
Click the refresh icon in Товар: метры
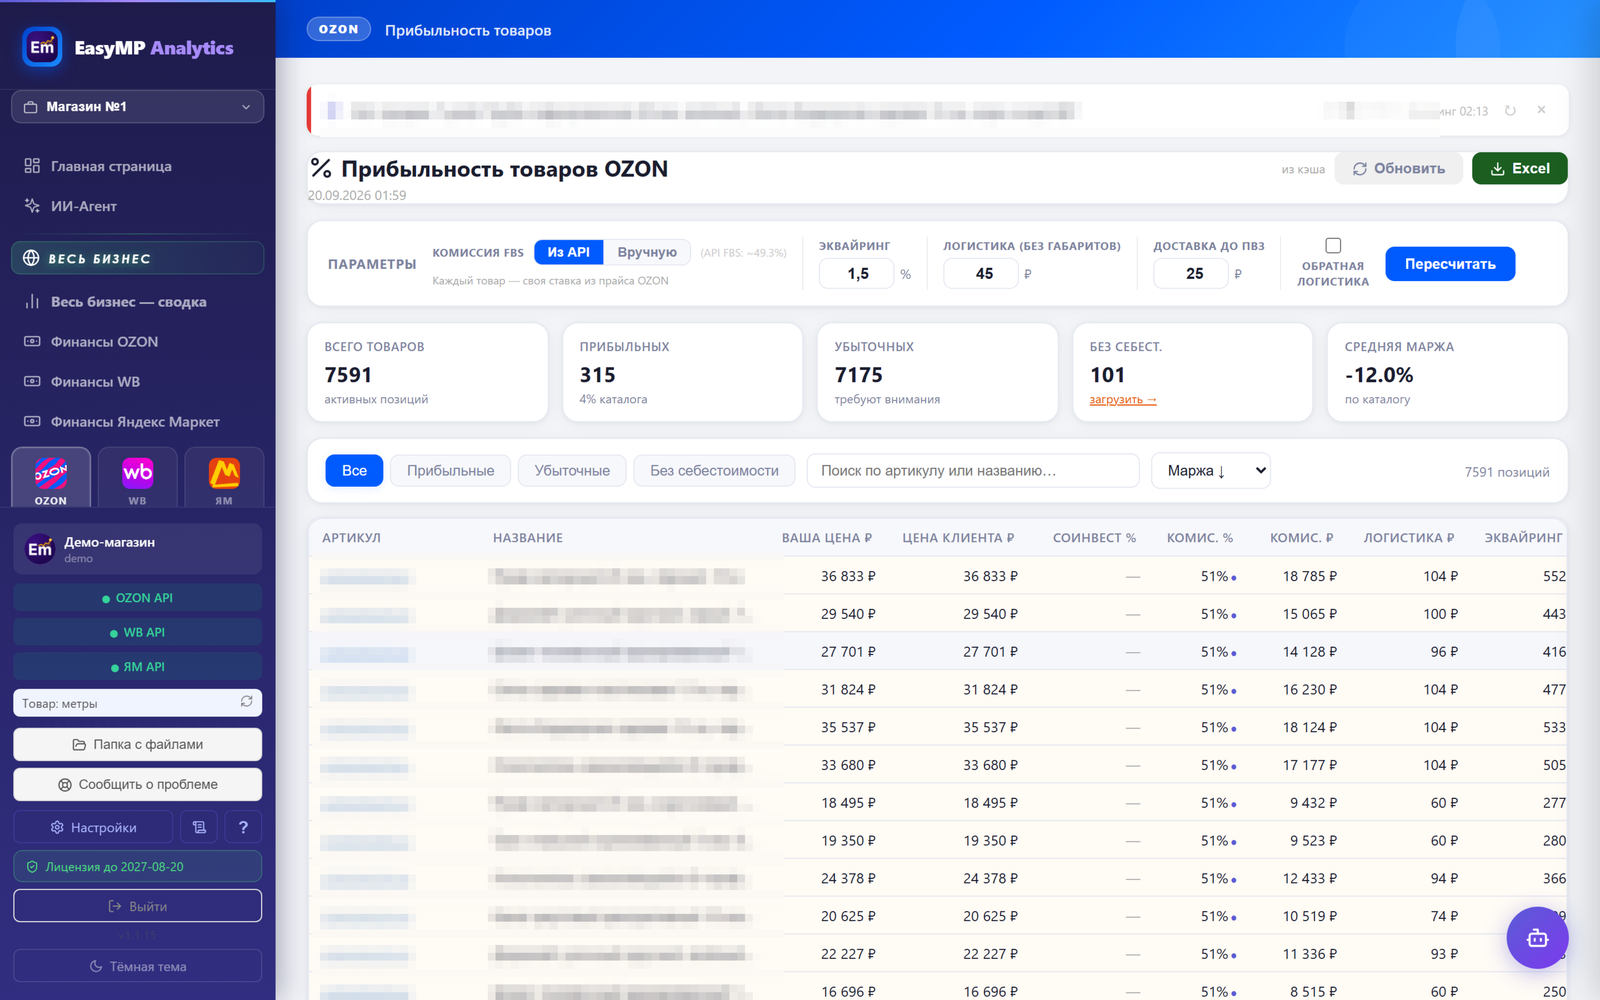pyautogui.click(x=246, y=702)
